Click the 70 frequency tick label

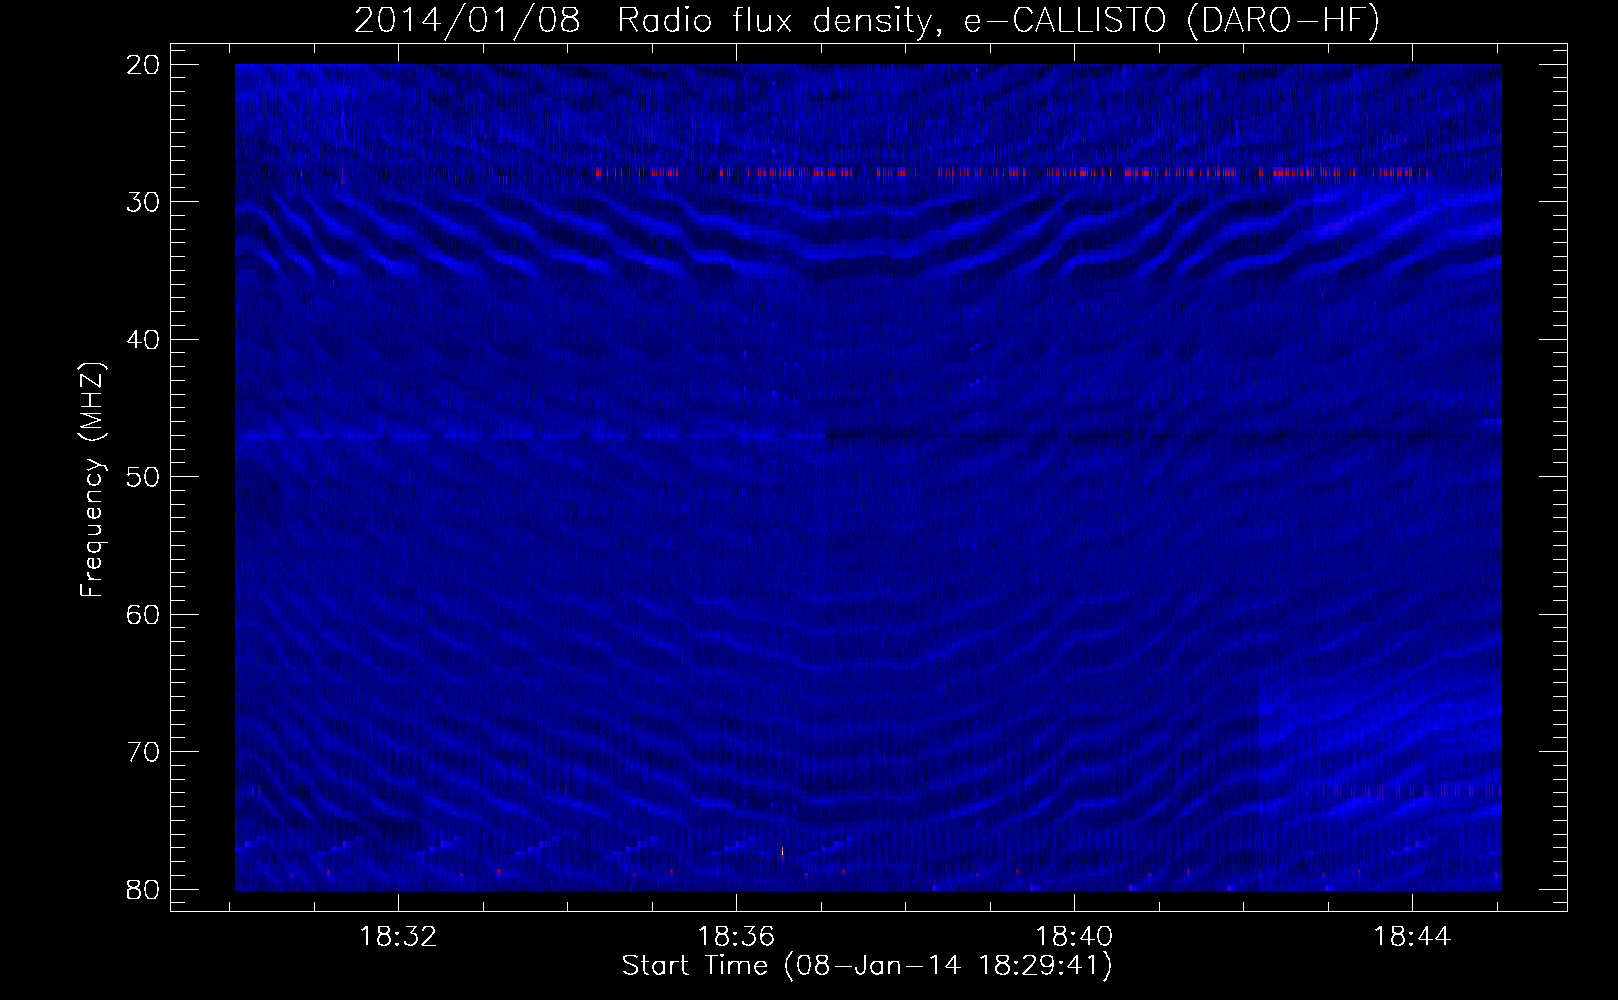pos(143,752)
